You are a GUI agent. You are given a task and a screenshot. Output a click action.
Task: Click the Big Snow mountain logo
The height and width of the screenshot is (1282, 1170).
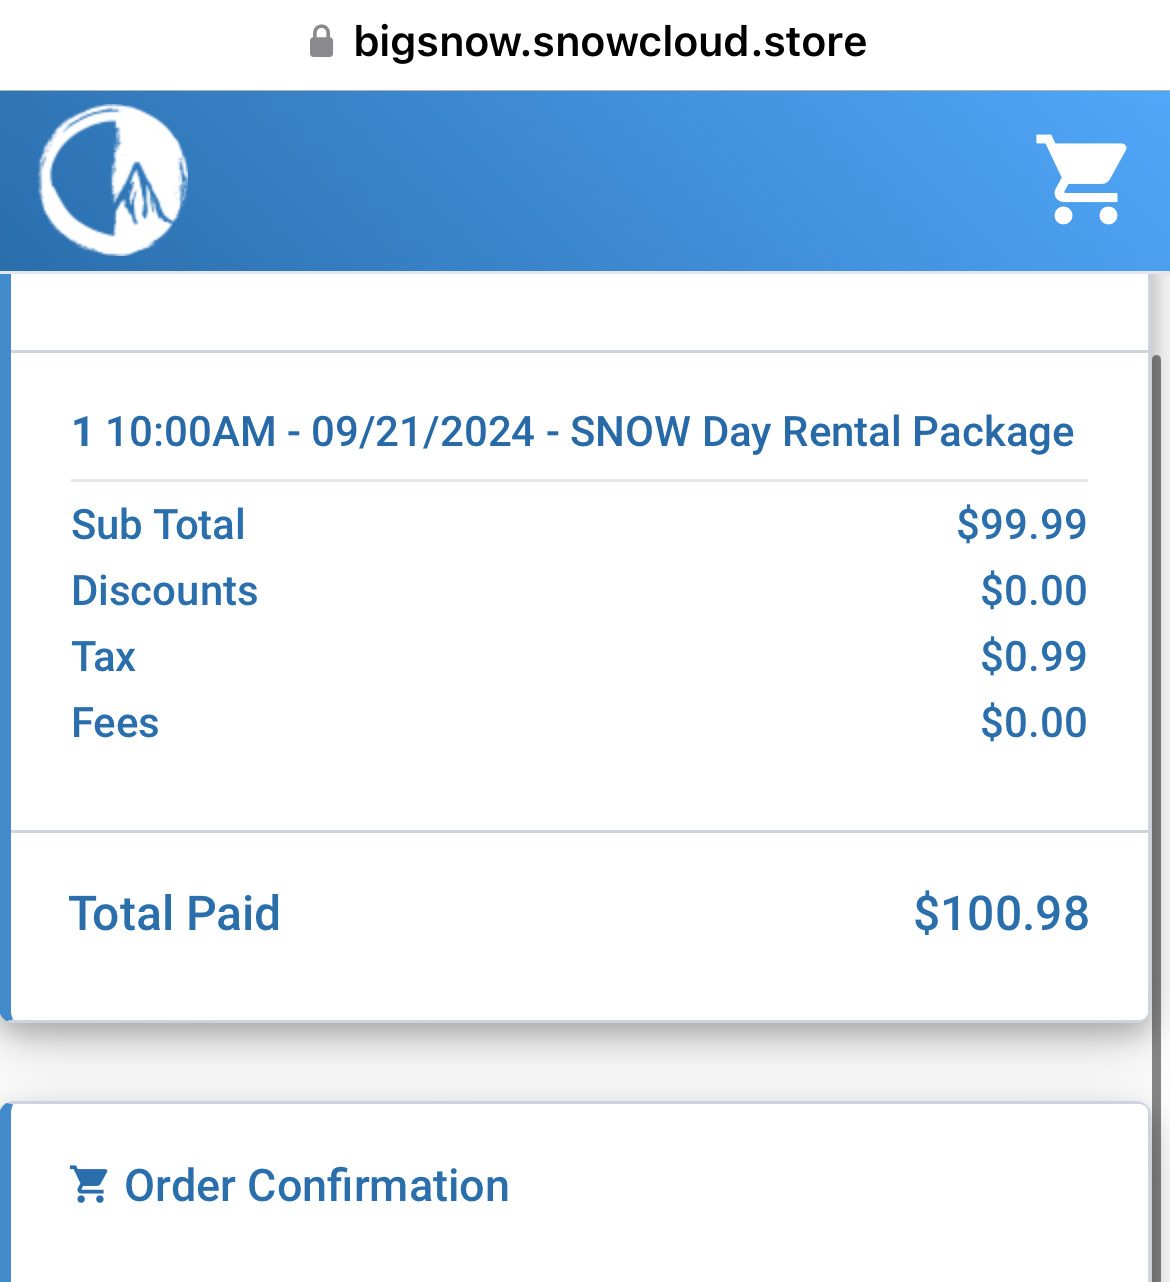point(113,181)
